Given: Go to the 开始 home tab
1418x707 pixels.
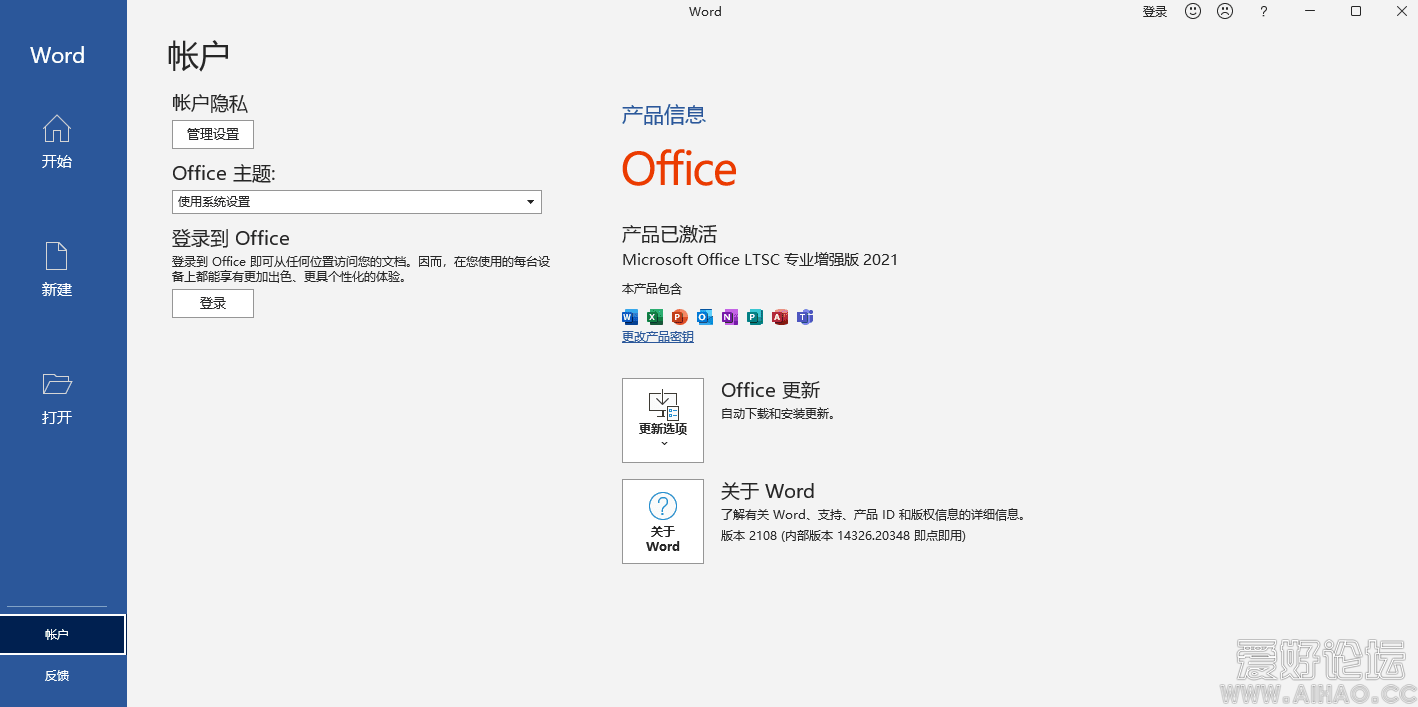Looking at the screenshot, I should (x=57, y=141).
